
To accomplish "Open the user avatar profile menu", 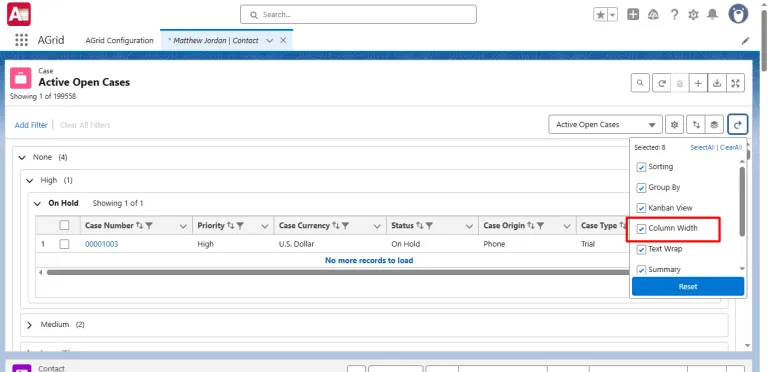I will (738, 14).
